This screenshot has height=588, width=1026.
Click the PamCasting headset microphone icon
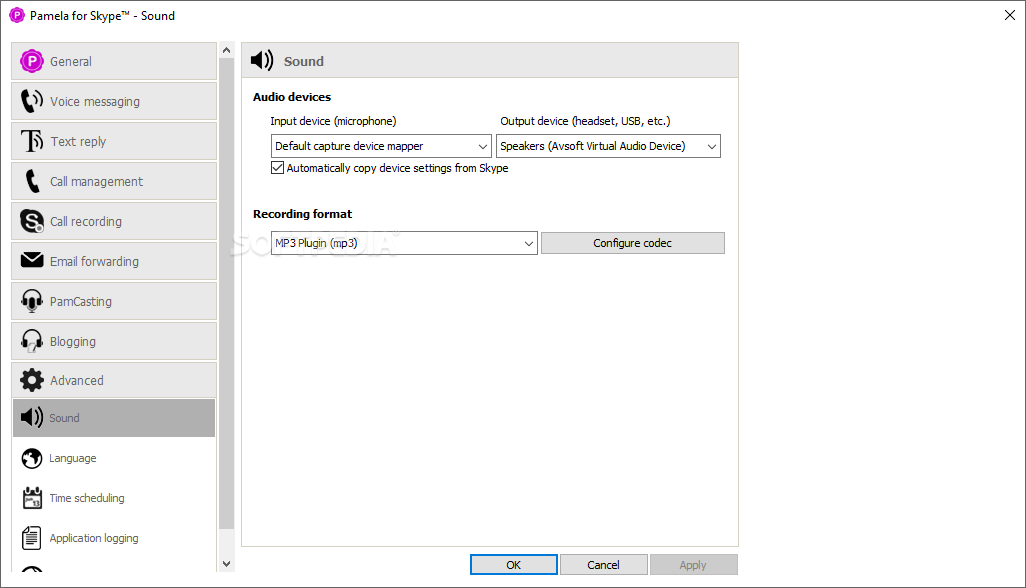pyautogui.click(x=31, y=301)
